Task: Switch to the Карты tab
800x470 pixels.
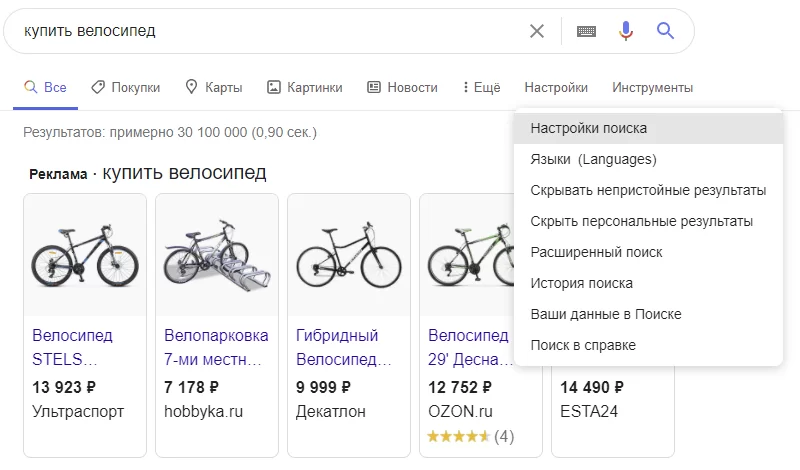Action: pos(213,88)
